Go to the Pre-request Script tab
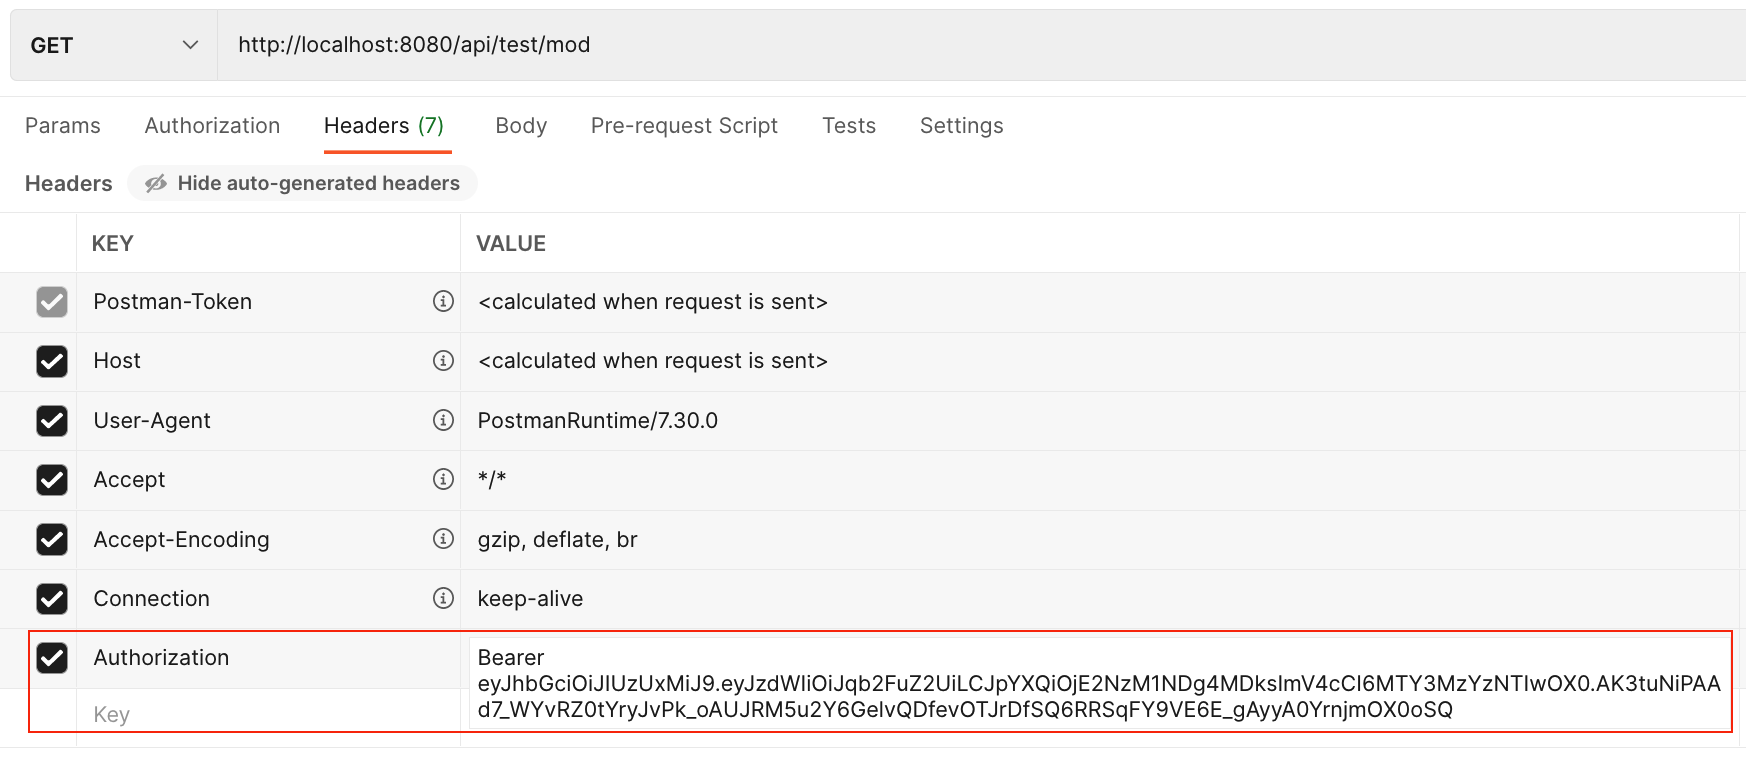Image resolution: width=1746 pixels, height=766 pixels. tap(684, 126)
